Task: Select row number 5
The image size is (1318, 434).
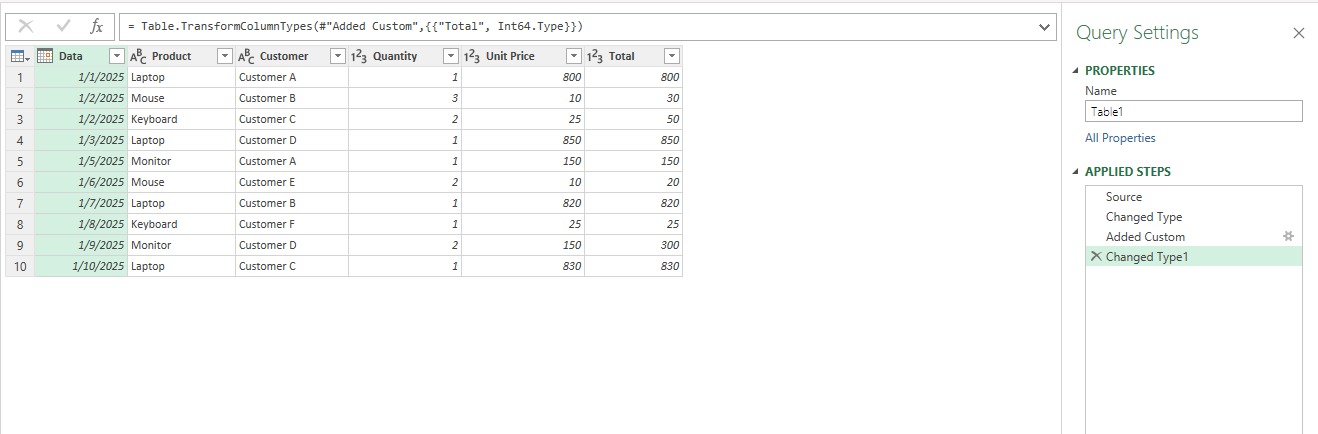Action: pos(20,161)
